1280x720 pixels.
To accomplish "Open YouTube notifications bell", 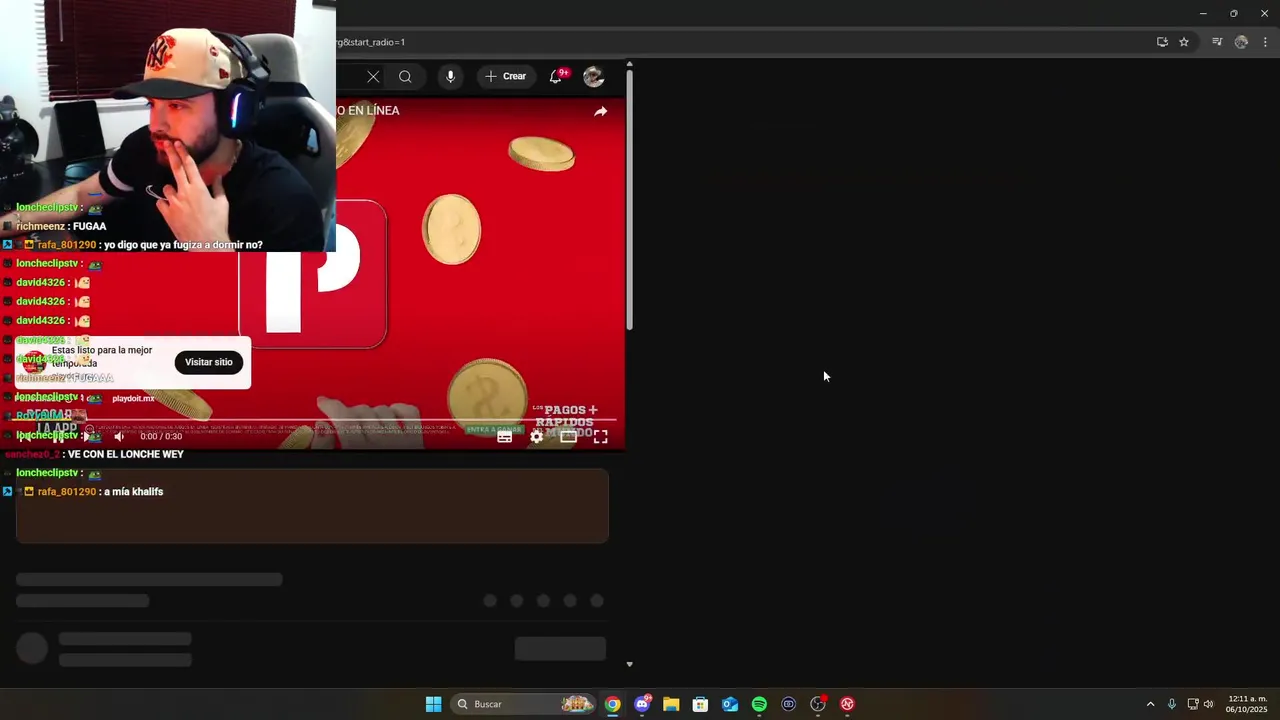I will [556, 76].
